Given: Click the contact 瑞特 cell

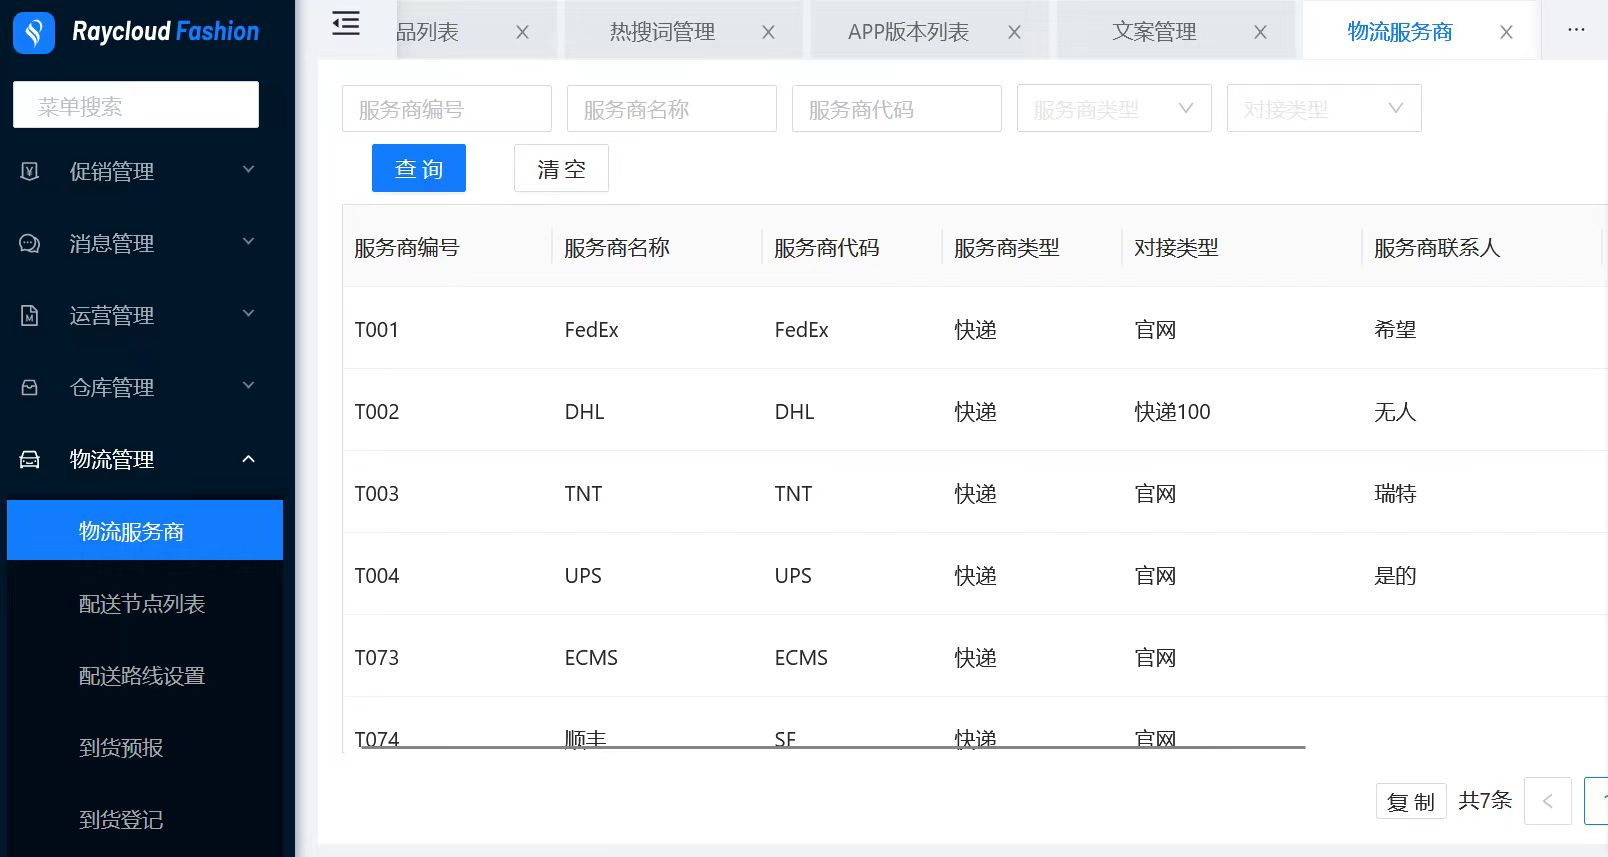Looking at the screenshot, I should 1395,493.
